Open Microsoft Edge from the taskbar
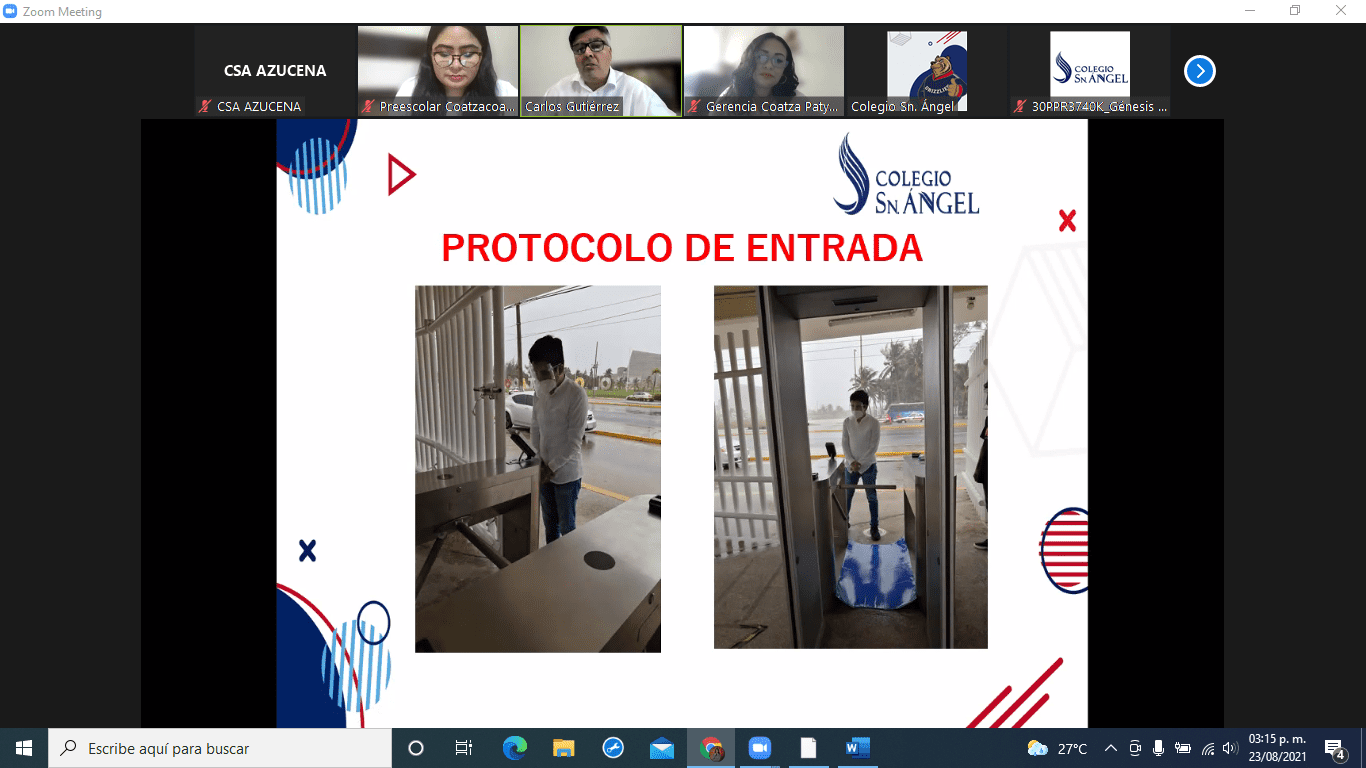This screenshot has width=1366, height=768. click(515, 748)
